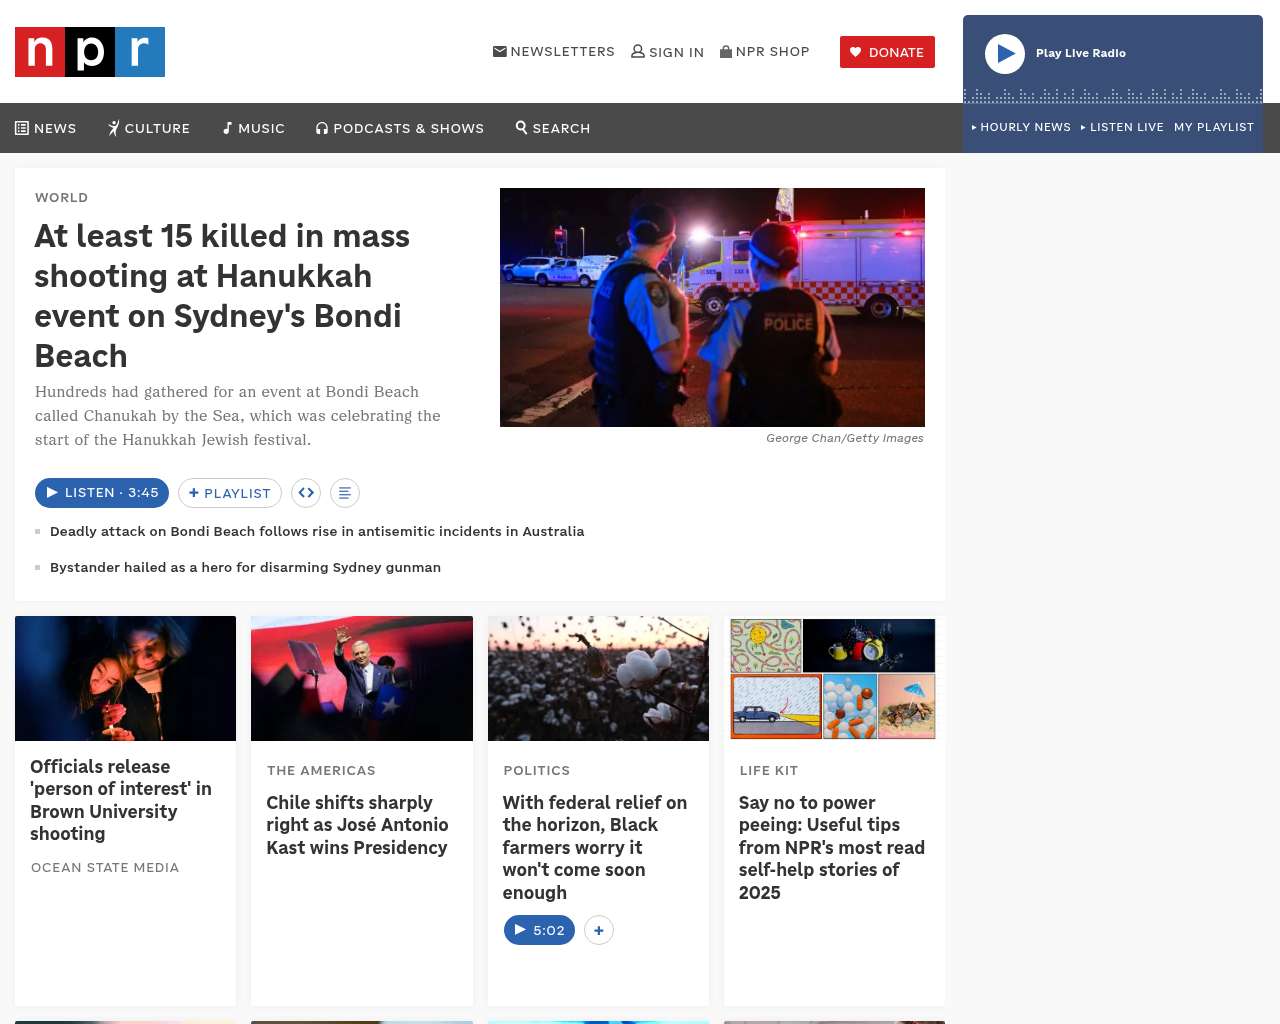Expand the News menu
The width and height of the screenshot is (1280, 1024).
[x=46, y=128]
